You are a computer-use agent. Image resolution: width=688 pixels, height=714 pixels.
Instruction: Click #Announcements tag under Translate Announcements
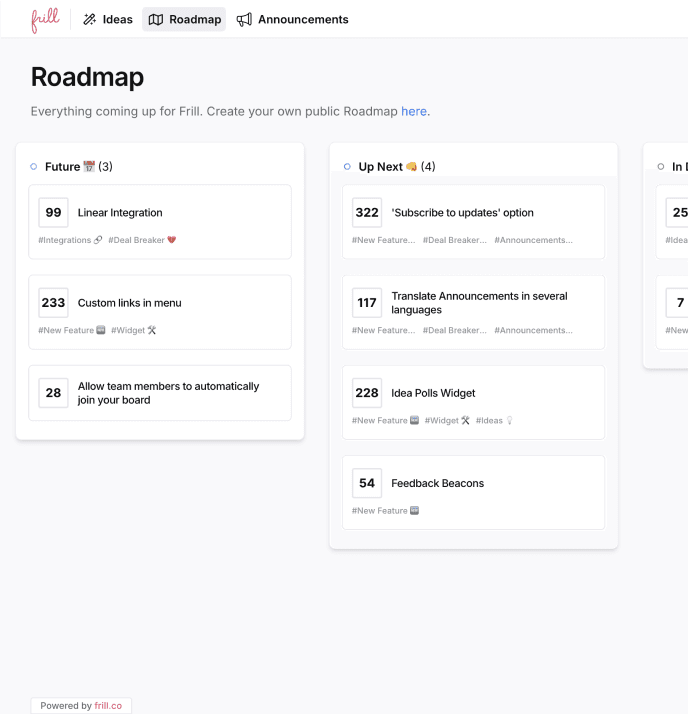(x=534, y=330)
